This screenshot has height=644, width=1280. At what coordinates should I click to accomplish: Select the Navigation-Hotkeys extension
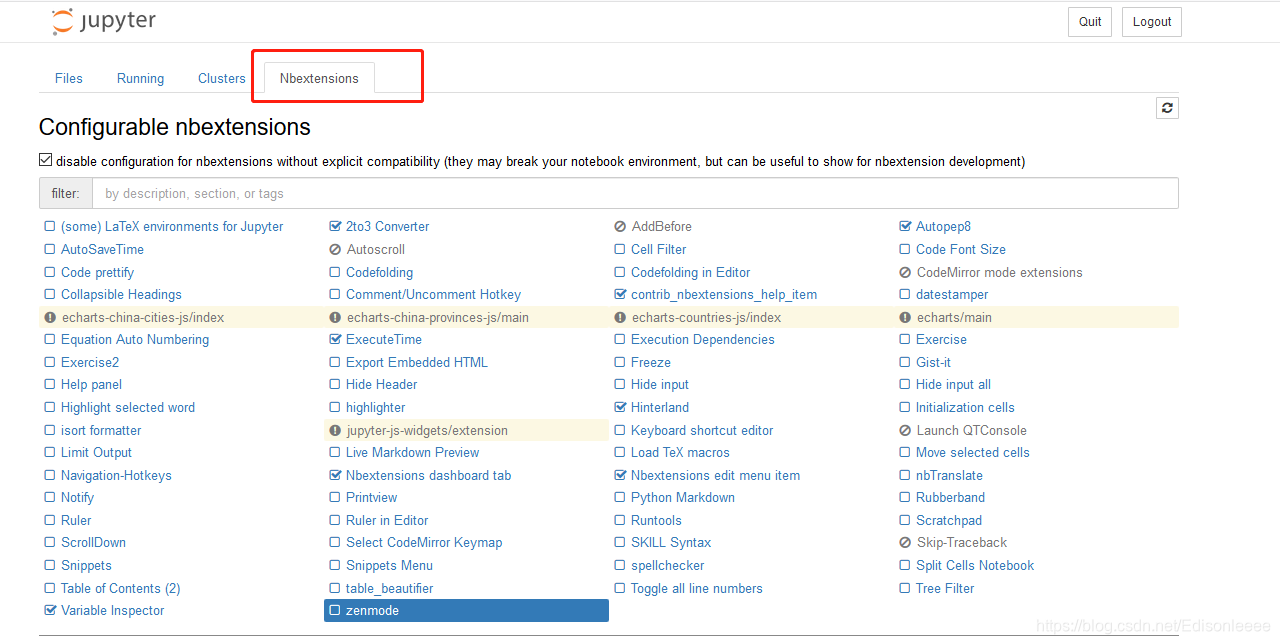click(116, 476)
